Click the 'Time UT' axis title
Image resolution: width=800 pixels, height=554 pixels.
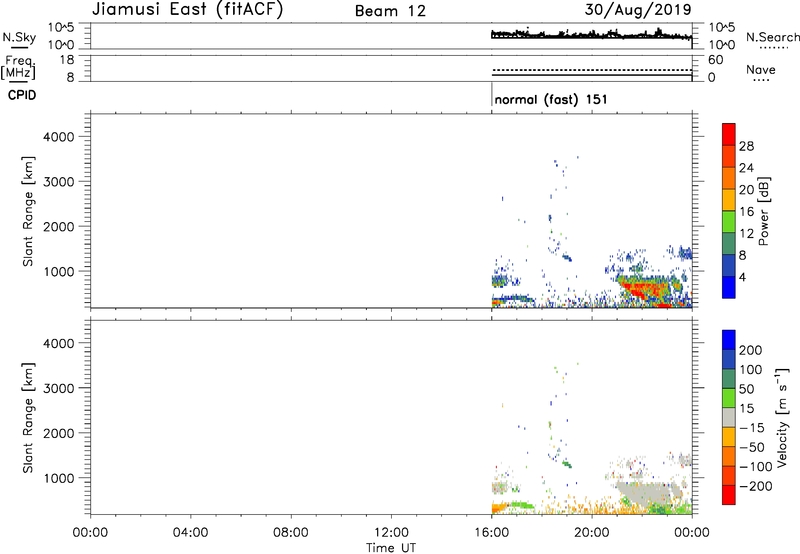point(391,548)
